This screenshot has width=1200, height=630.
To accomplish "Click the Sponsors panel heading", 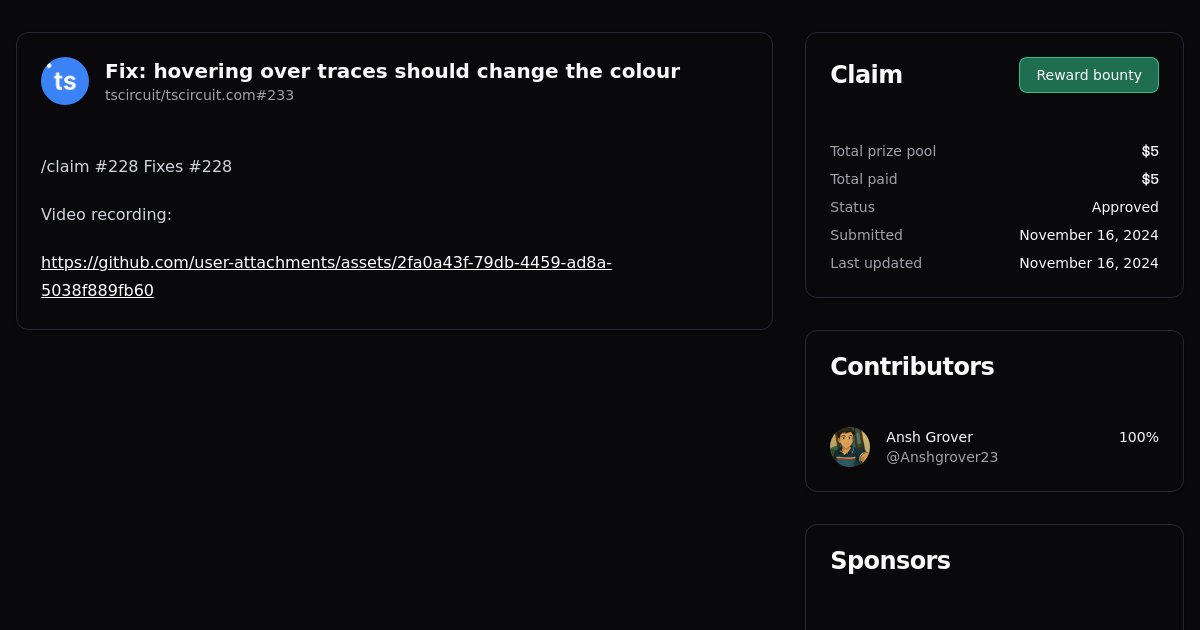I will 890,560.
